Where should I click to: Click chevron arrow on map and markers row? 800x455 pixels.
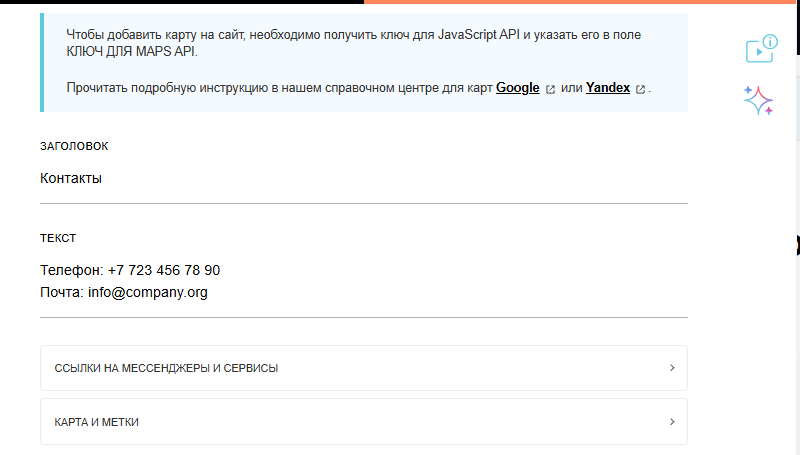coord(672,422)
